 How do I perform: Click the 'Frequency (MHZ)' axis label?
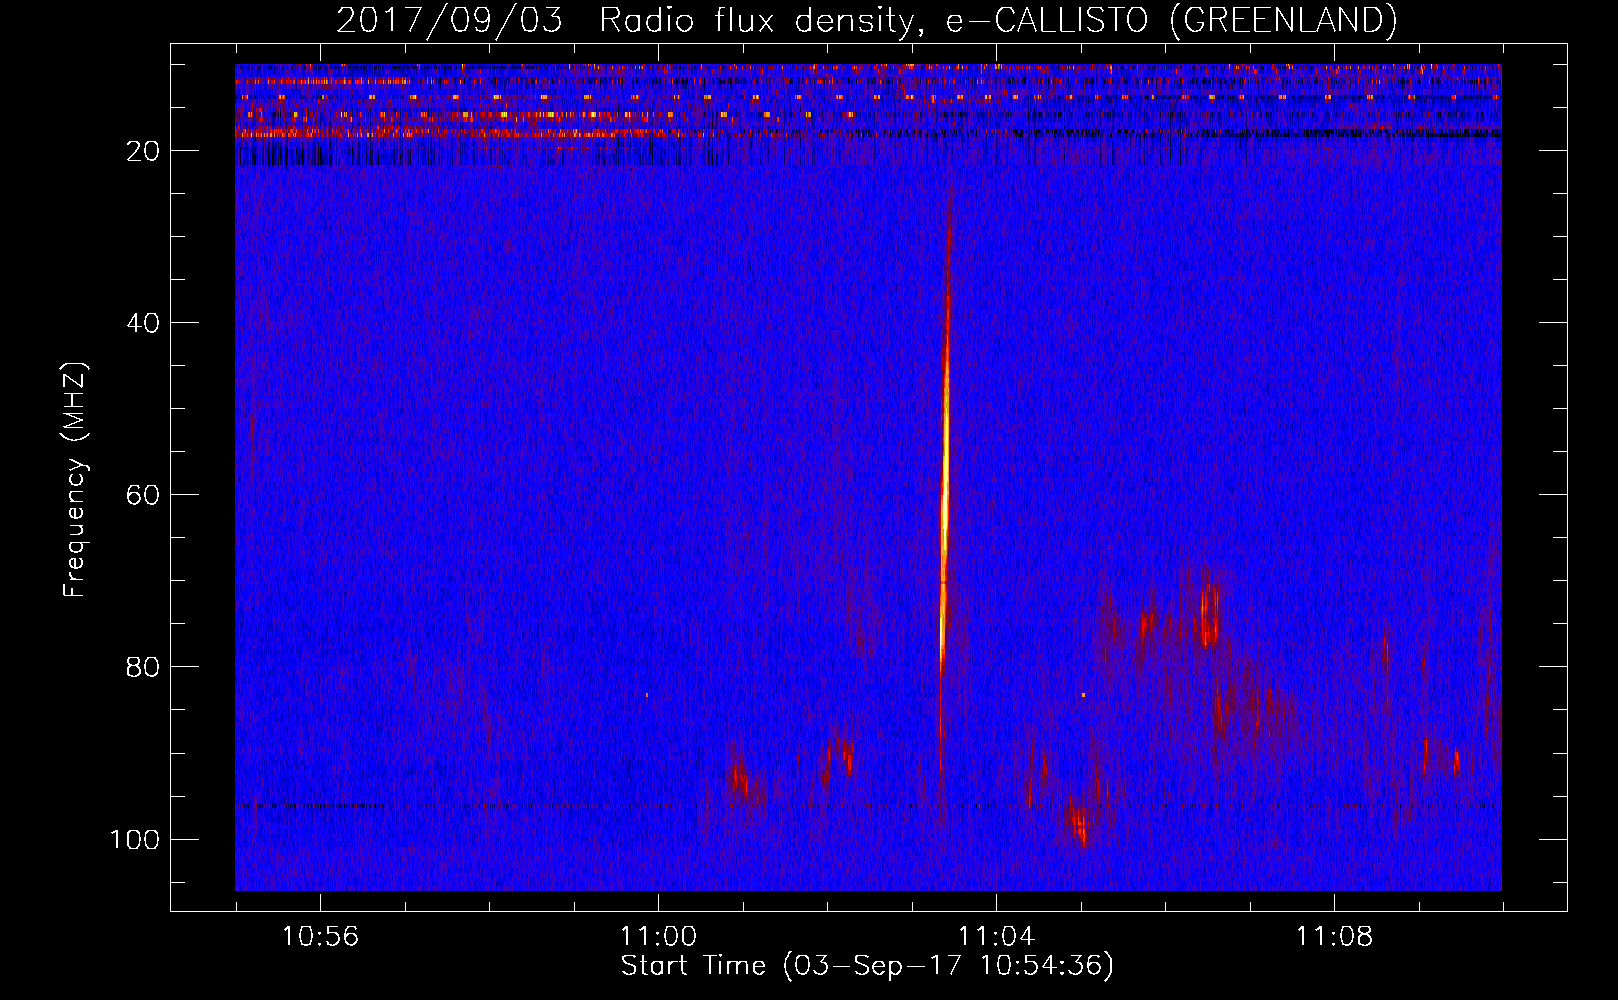pos(76,479)
